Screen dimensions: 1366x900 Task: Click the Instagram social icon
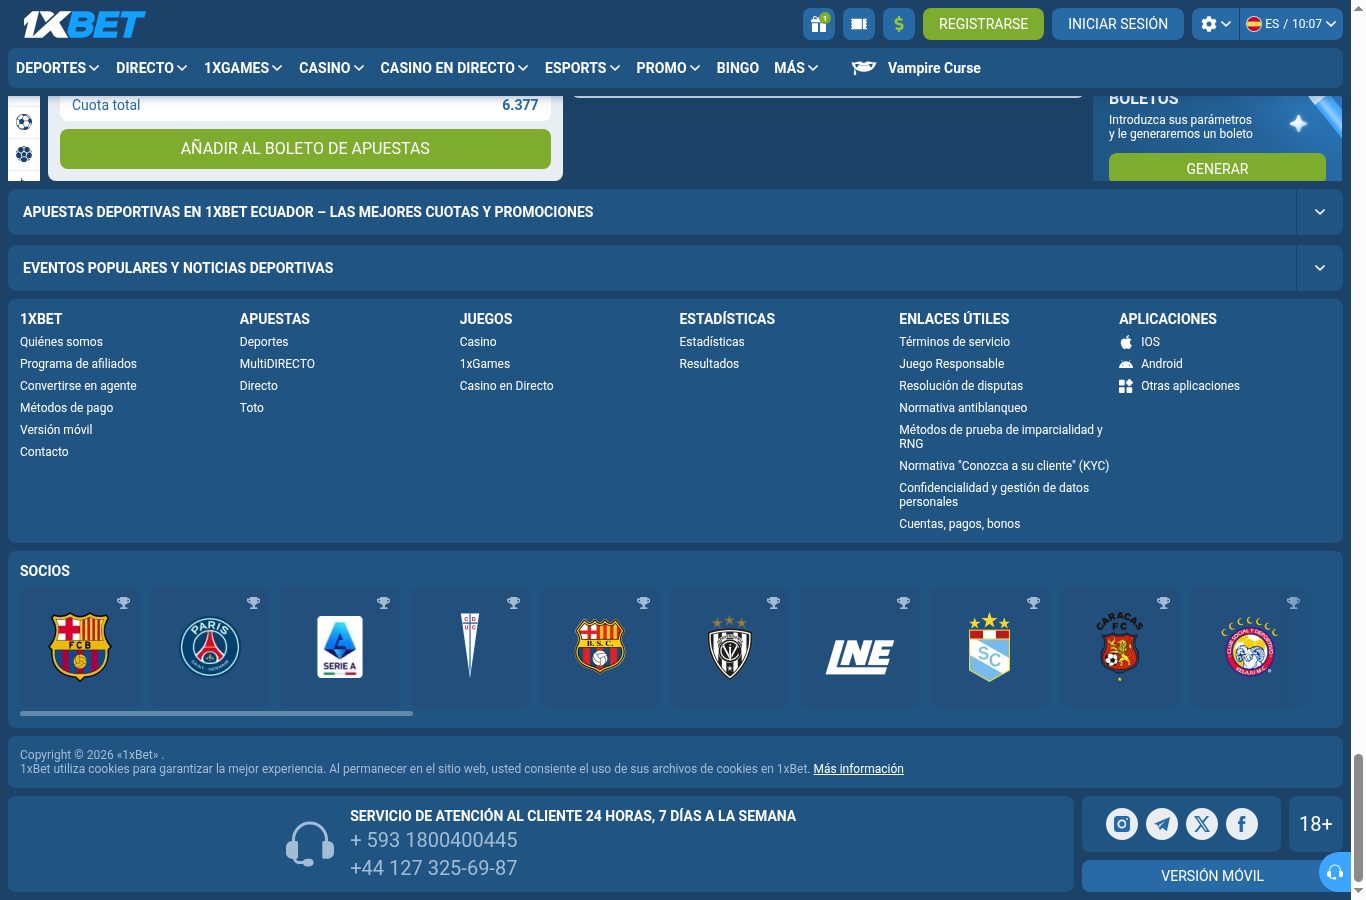point(1122,824)
